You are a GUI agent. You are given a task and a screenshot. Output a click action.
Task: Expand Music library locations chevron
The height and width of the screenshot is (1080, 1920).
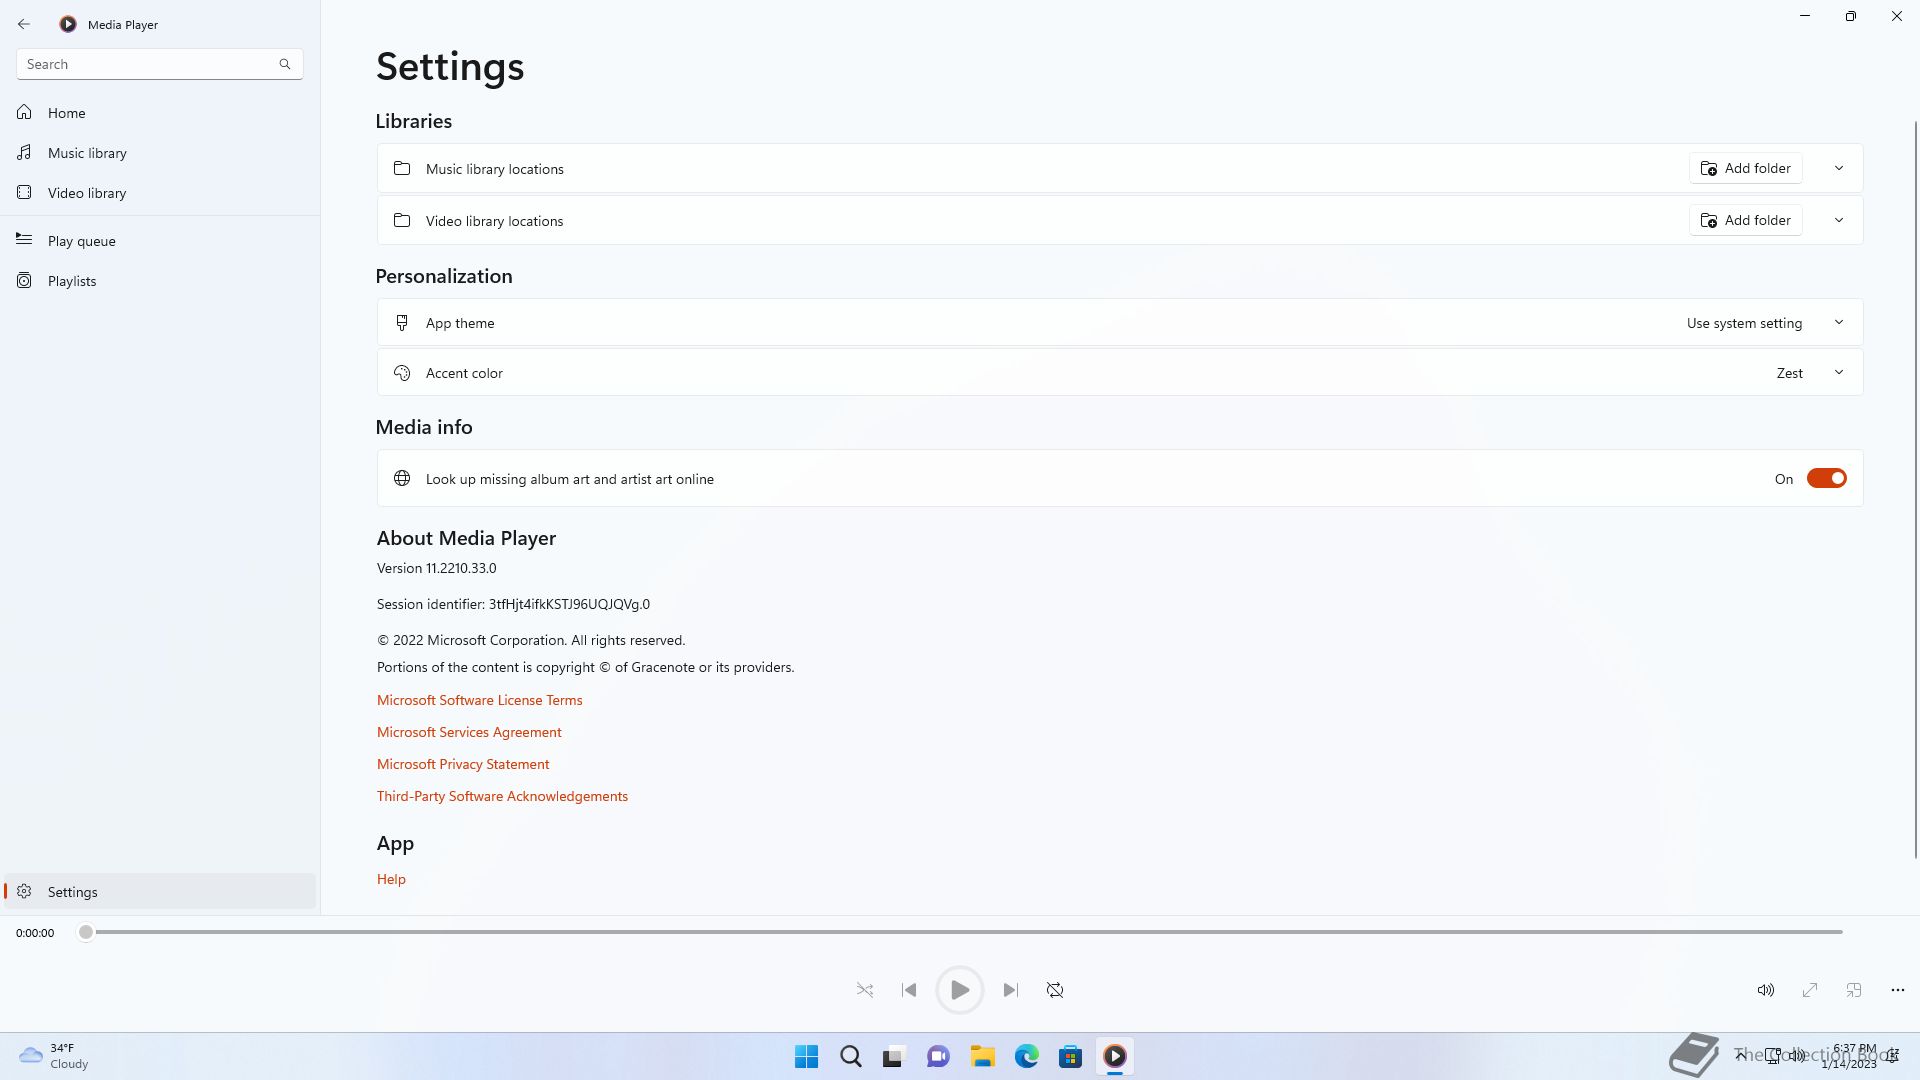(x=1839, y=168)
